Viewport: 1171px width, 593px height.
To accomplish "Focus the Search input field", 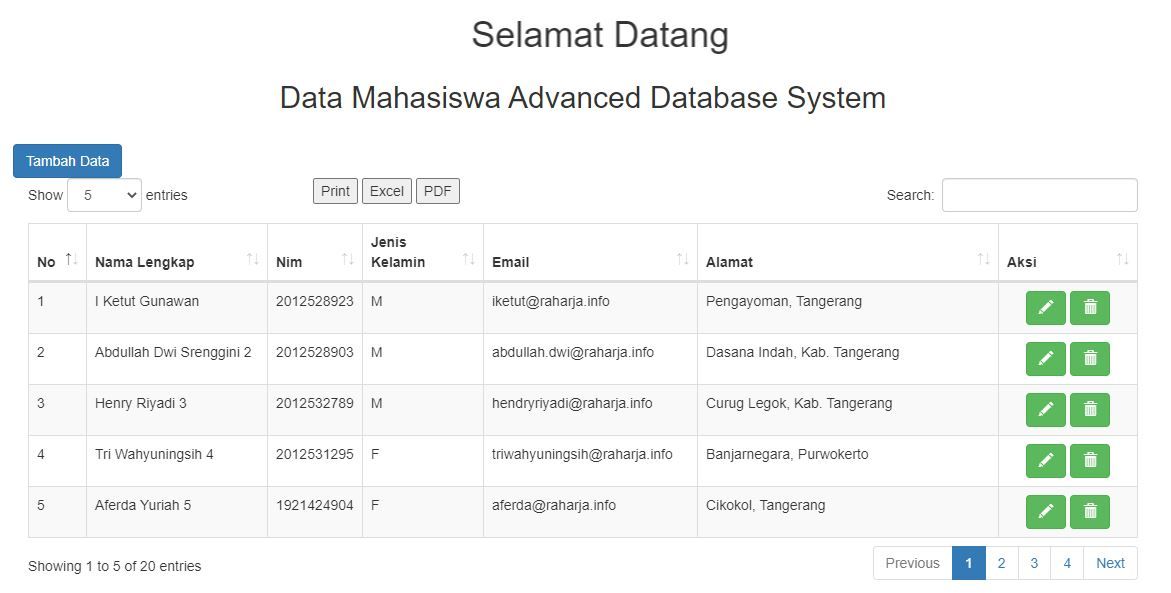I will coord(1039,195).
